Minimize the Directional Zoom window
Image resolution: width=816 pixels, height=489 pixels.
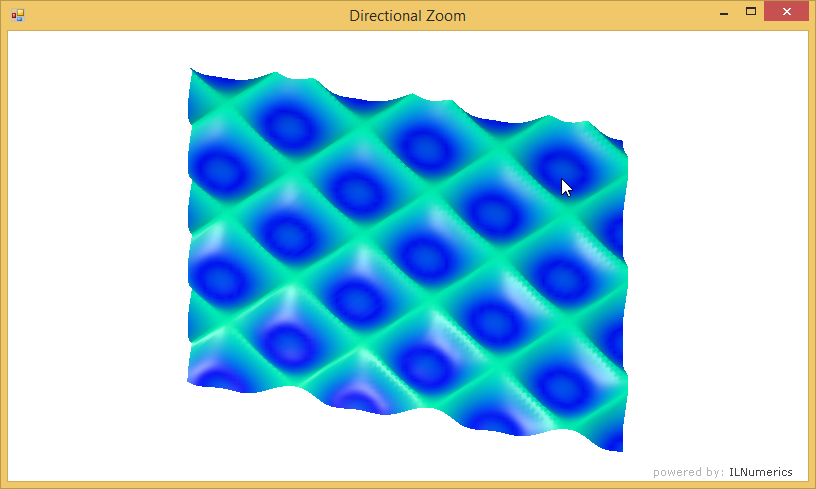coord(724,12)
